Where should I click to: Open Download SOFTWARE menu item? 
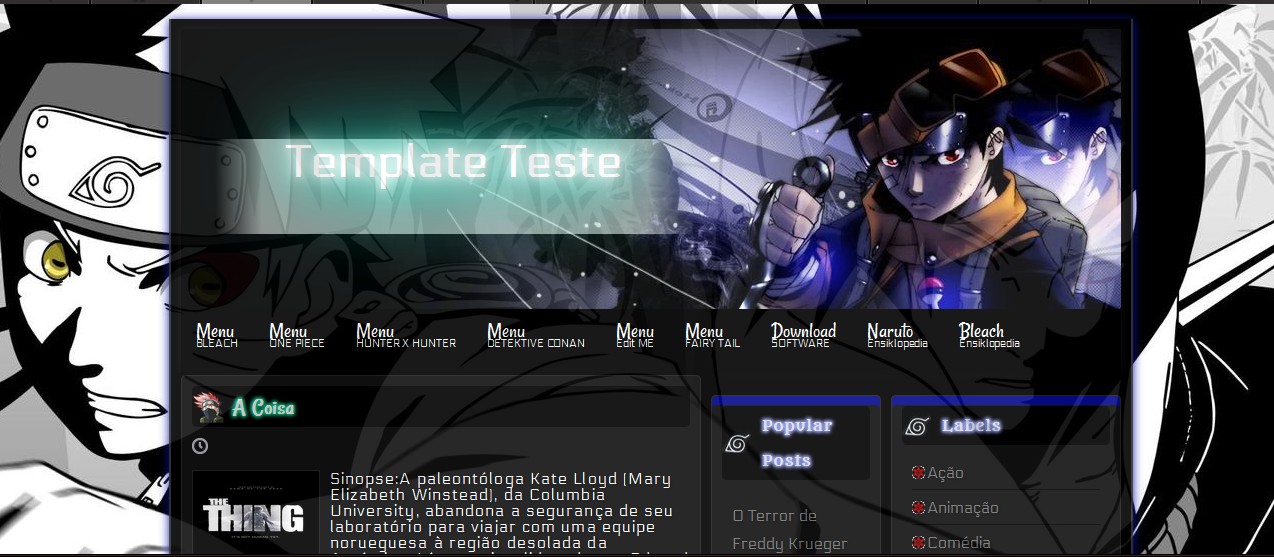804,336
